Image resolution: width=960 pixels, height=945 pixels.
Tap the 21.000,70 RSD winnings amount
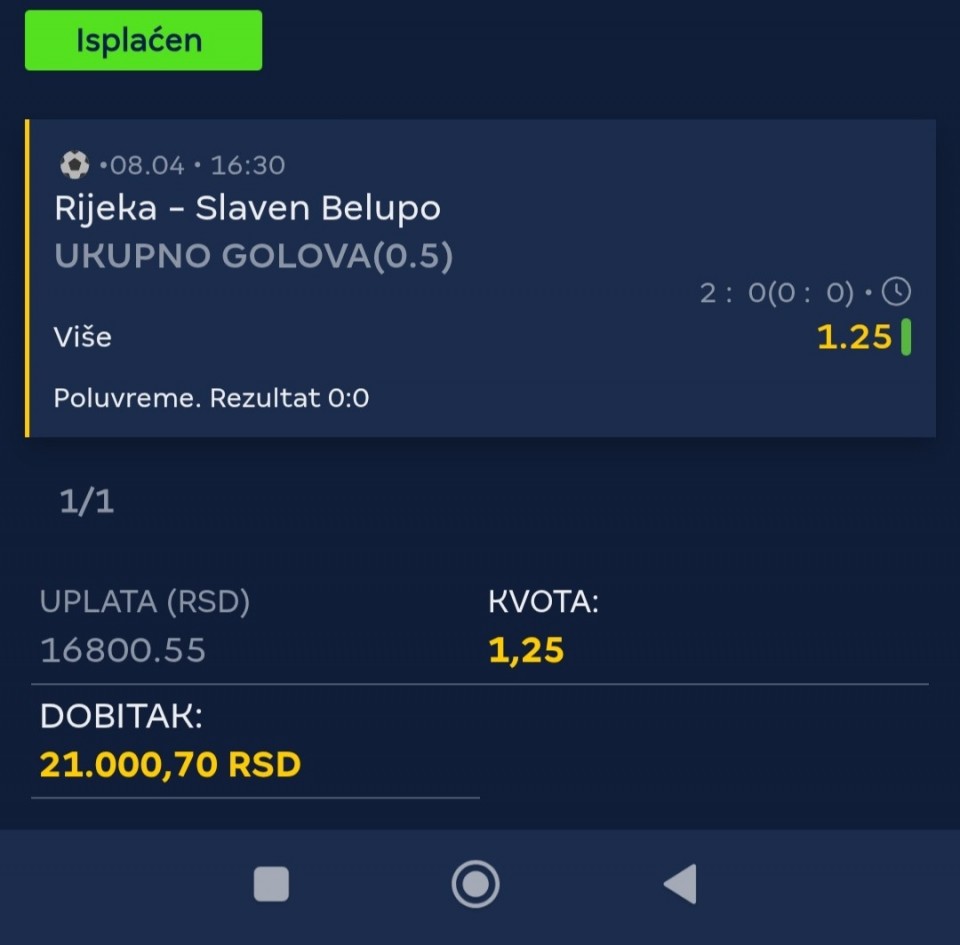pos(170,764)
